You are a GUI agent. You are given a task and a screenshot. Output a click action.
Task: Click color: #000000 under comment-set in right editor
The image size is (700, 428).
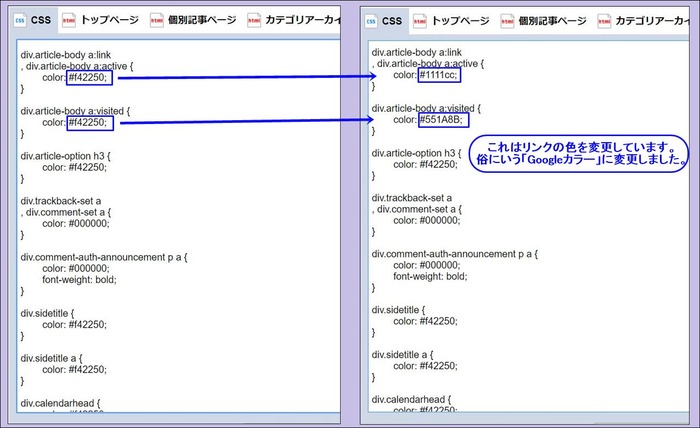point(427,220)
